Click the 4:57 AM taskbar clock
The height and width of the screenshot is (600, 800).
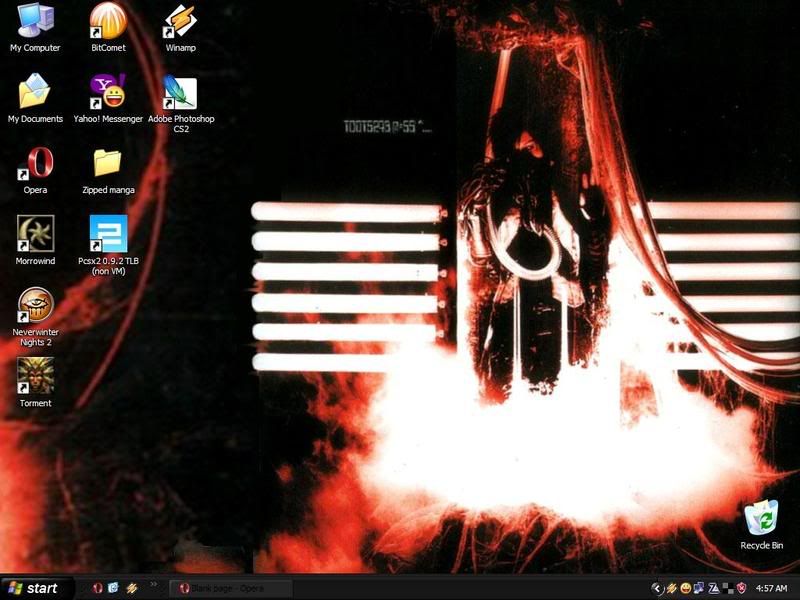point(771,589)
